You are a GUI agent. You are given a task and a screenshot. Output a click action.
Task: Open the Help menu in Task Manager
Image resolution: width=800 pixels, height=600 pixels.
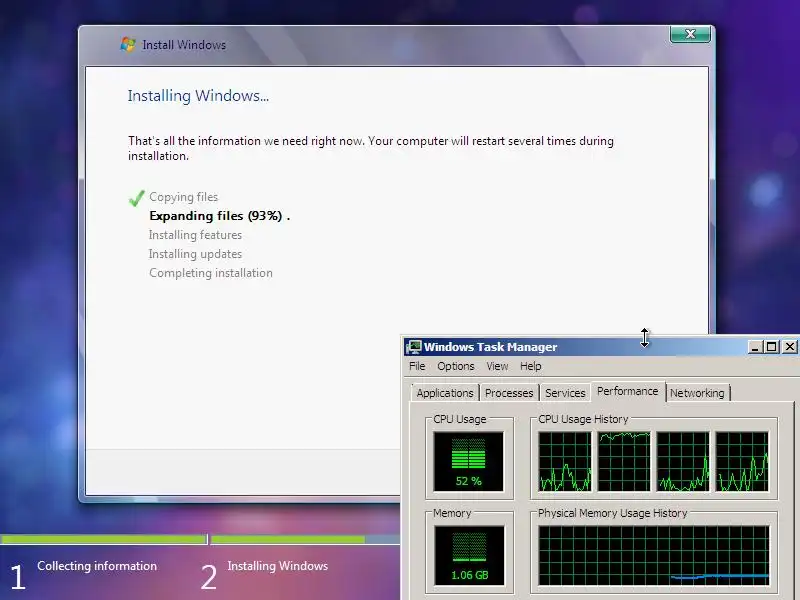[x=531, y=366]
